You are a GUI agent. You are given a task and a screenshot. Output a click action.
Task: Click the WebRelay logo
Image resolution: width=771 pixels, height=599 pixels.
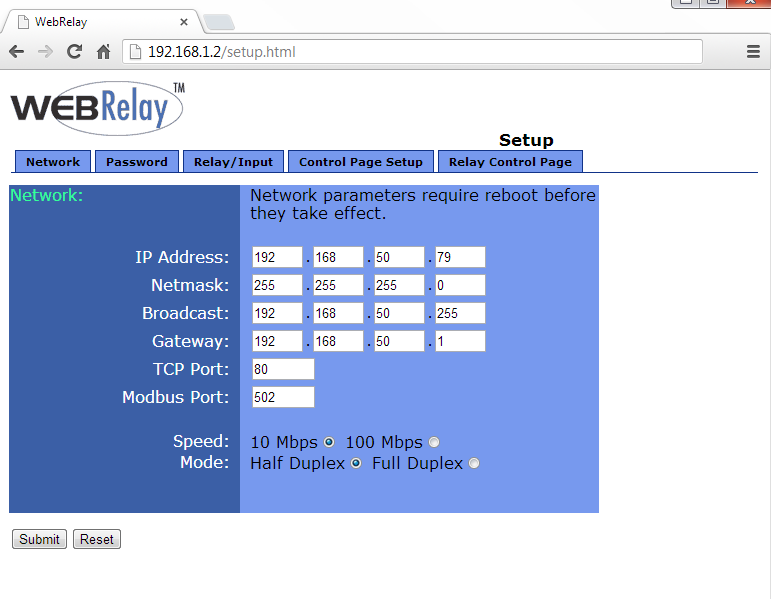point(98,108)
